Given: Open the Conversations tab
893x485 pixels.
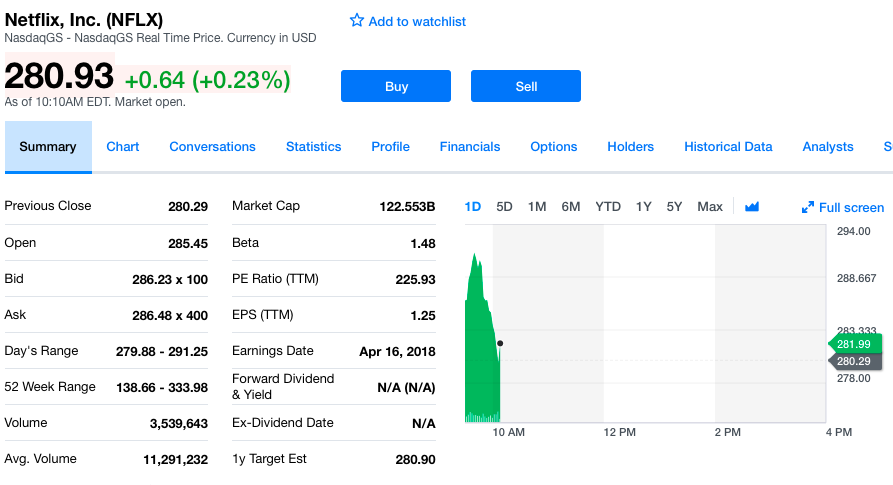Looking at the screenshot, I should pos(212,147).
